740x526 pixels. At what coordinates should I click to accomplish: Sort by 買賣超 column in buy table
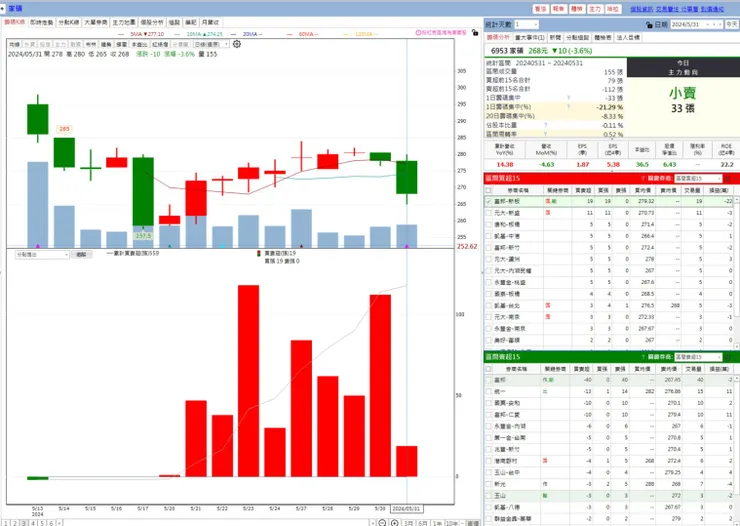583,190
